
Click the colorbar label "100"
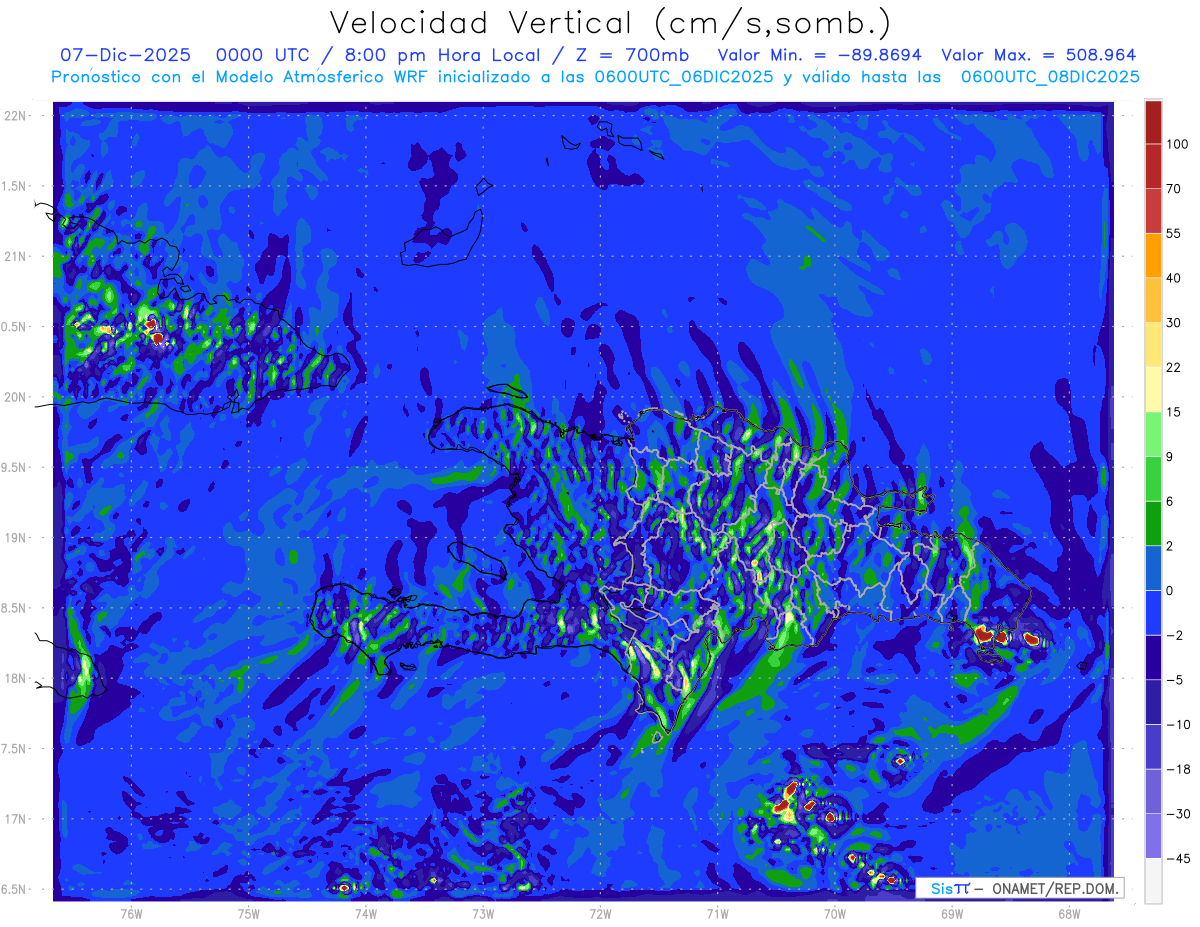tap(1177, 145)
